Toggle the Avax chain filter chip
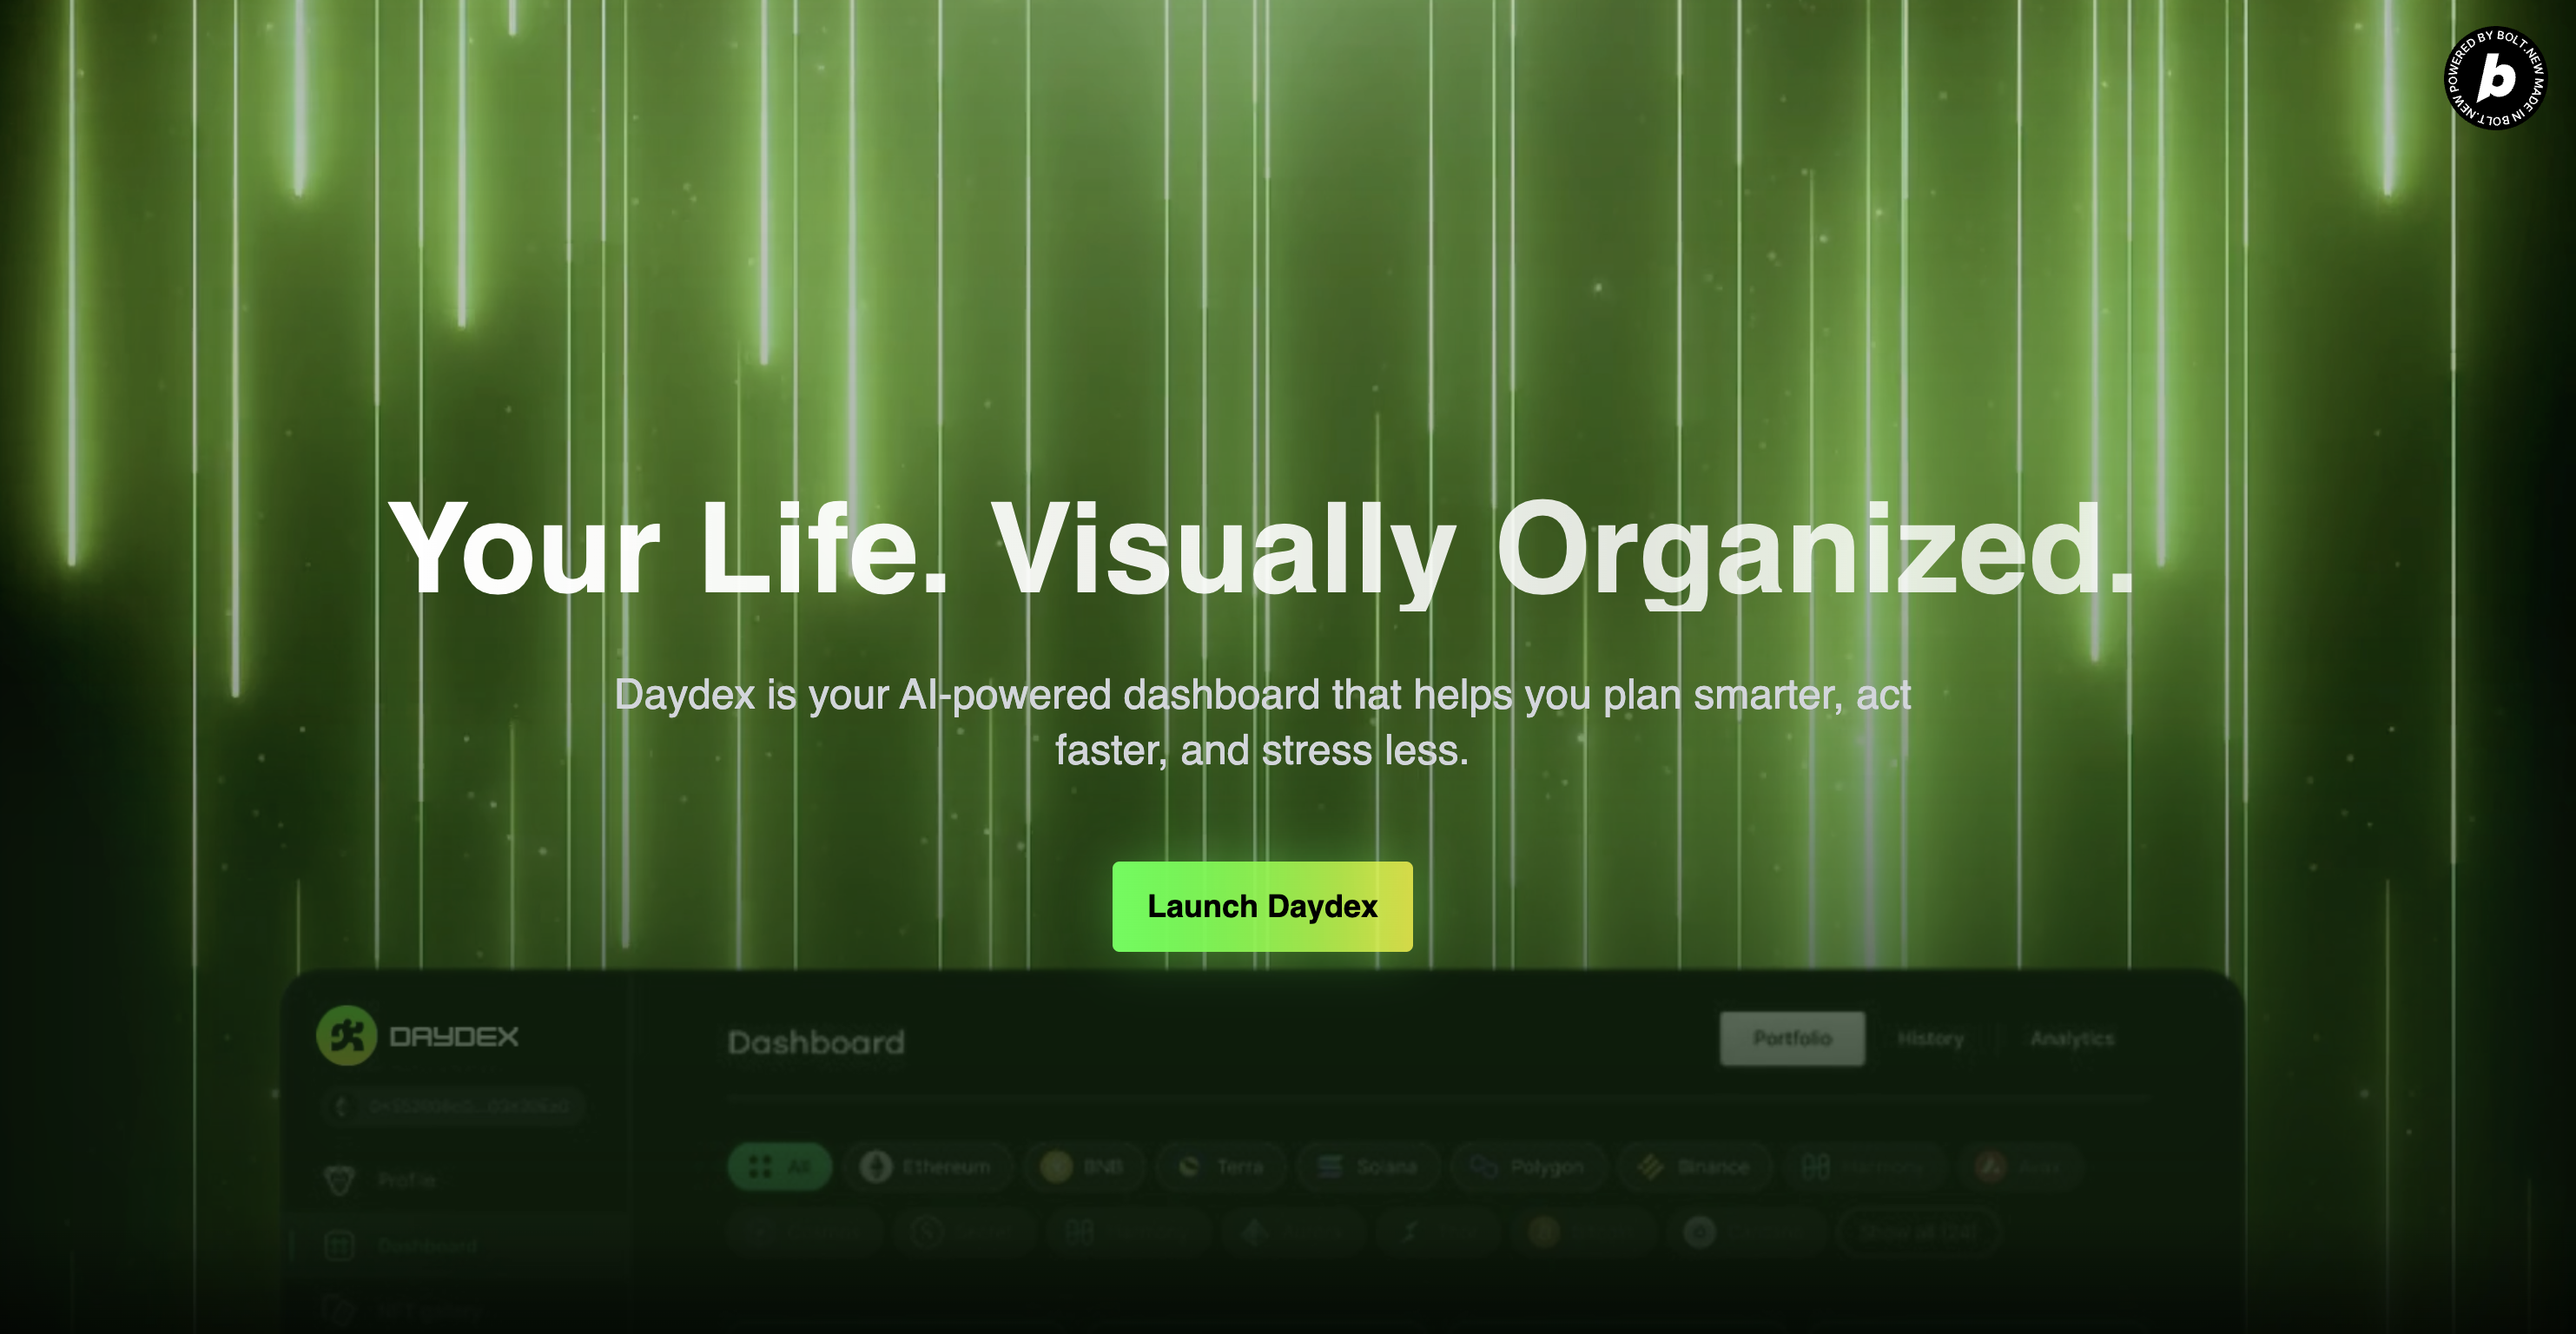This screenshot has width=2576, height=1334. point(2020,1167)
